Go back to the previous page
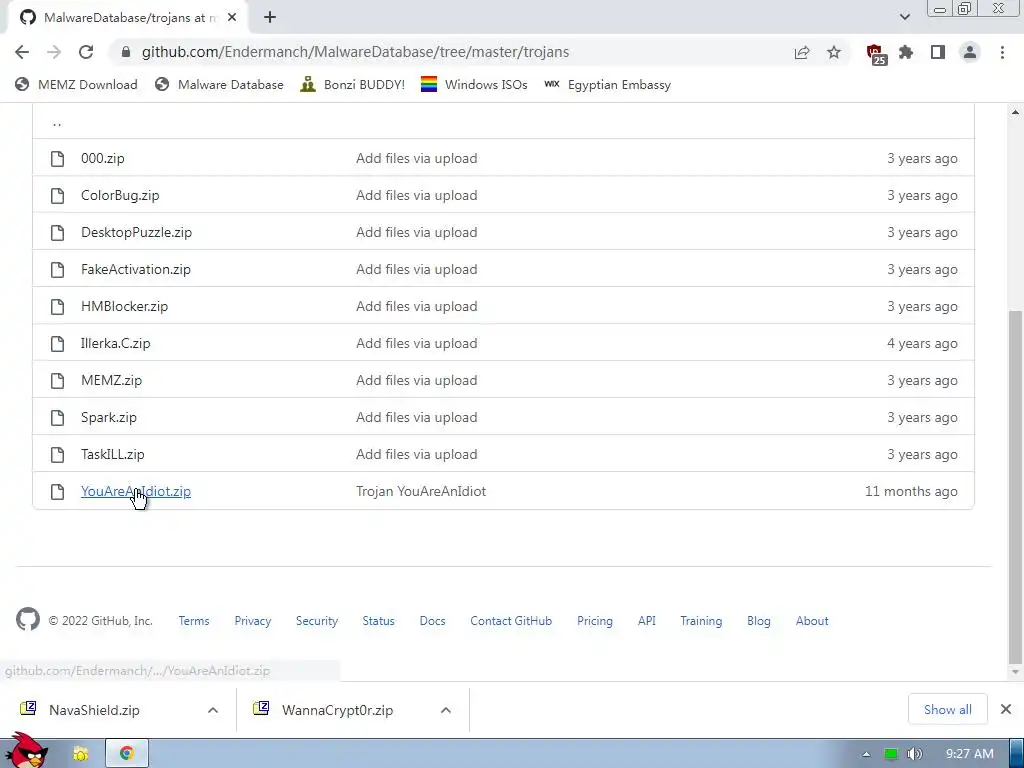Viewport: 1024px width, 768px height. coord(22,52)
